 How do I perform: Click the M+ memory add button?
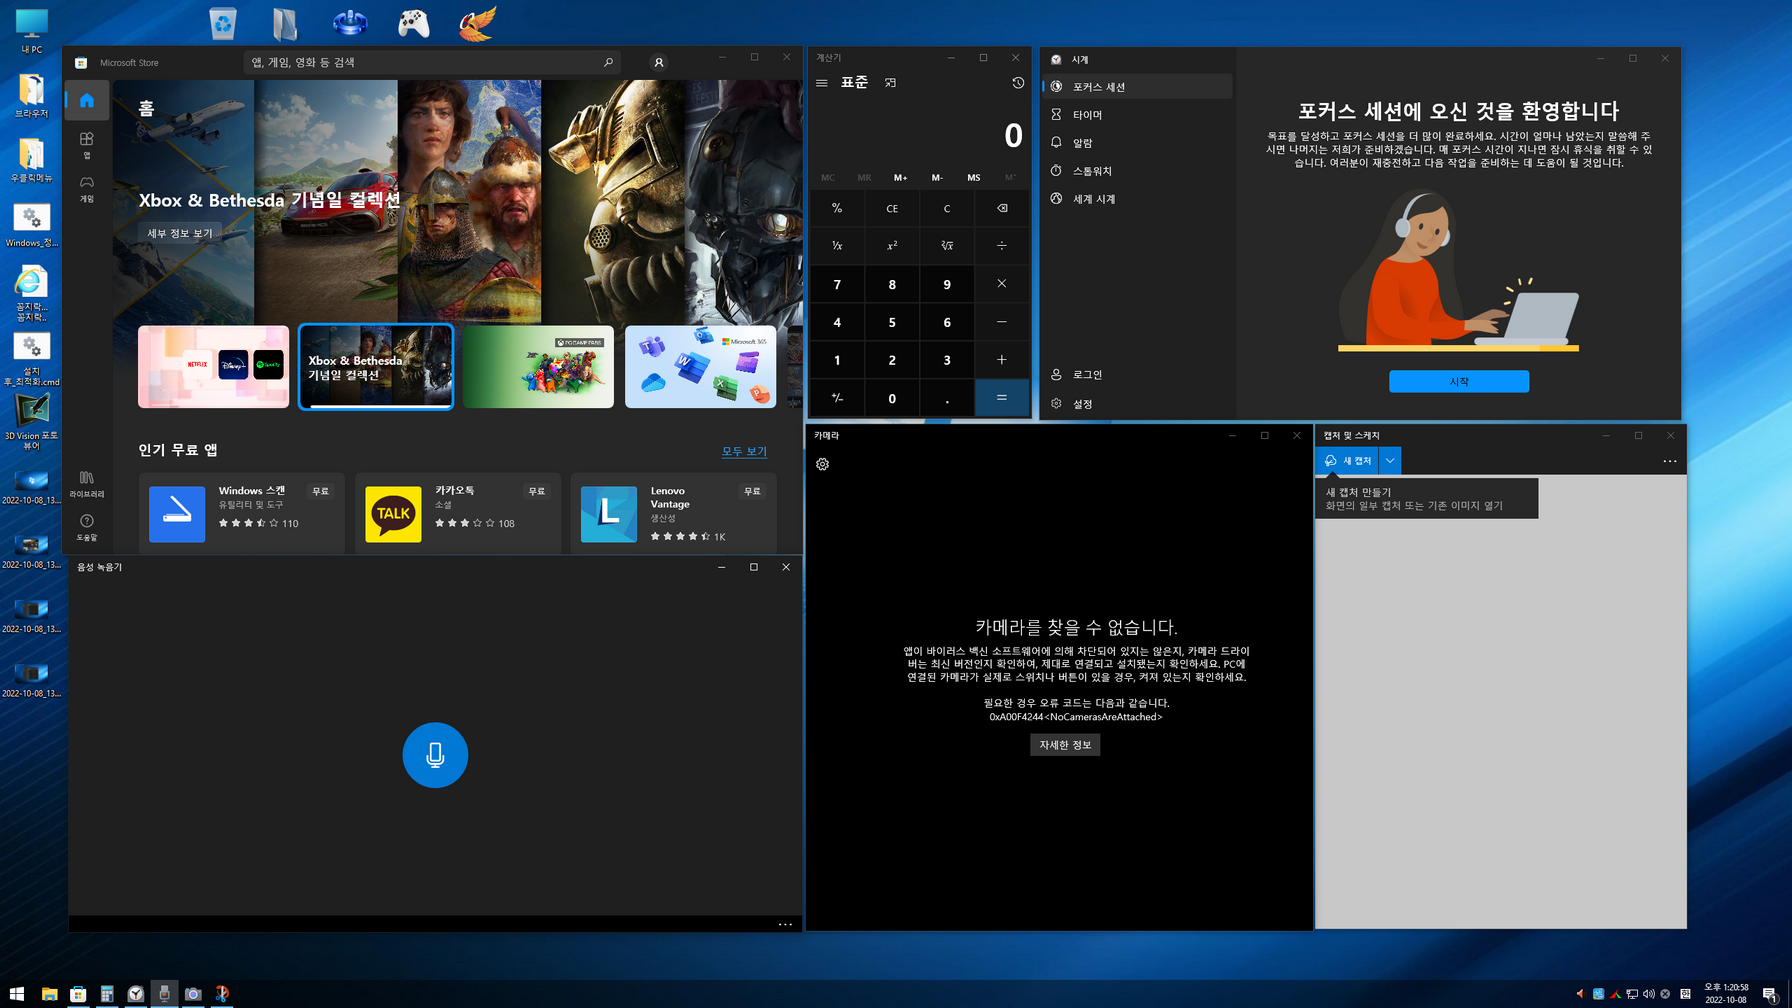(x=900, y=177)
